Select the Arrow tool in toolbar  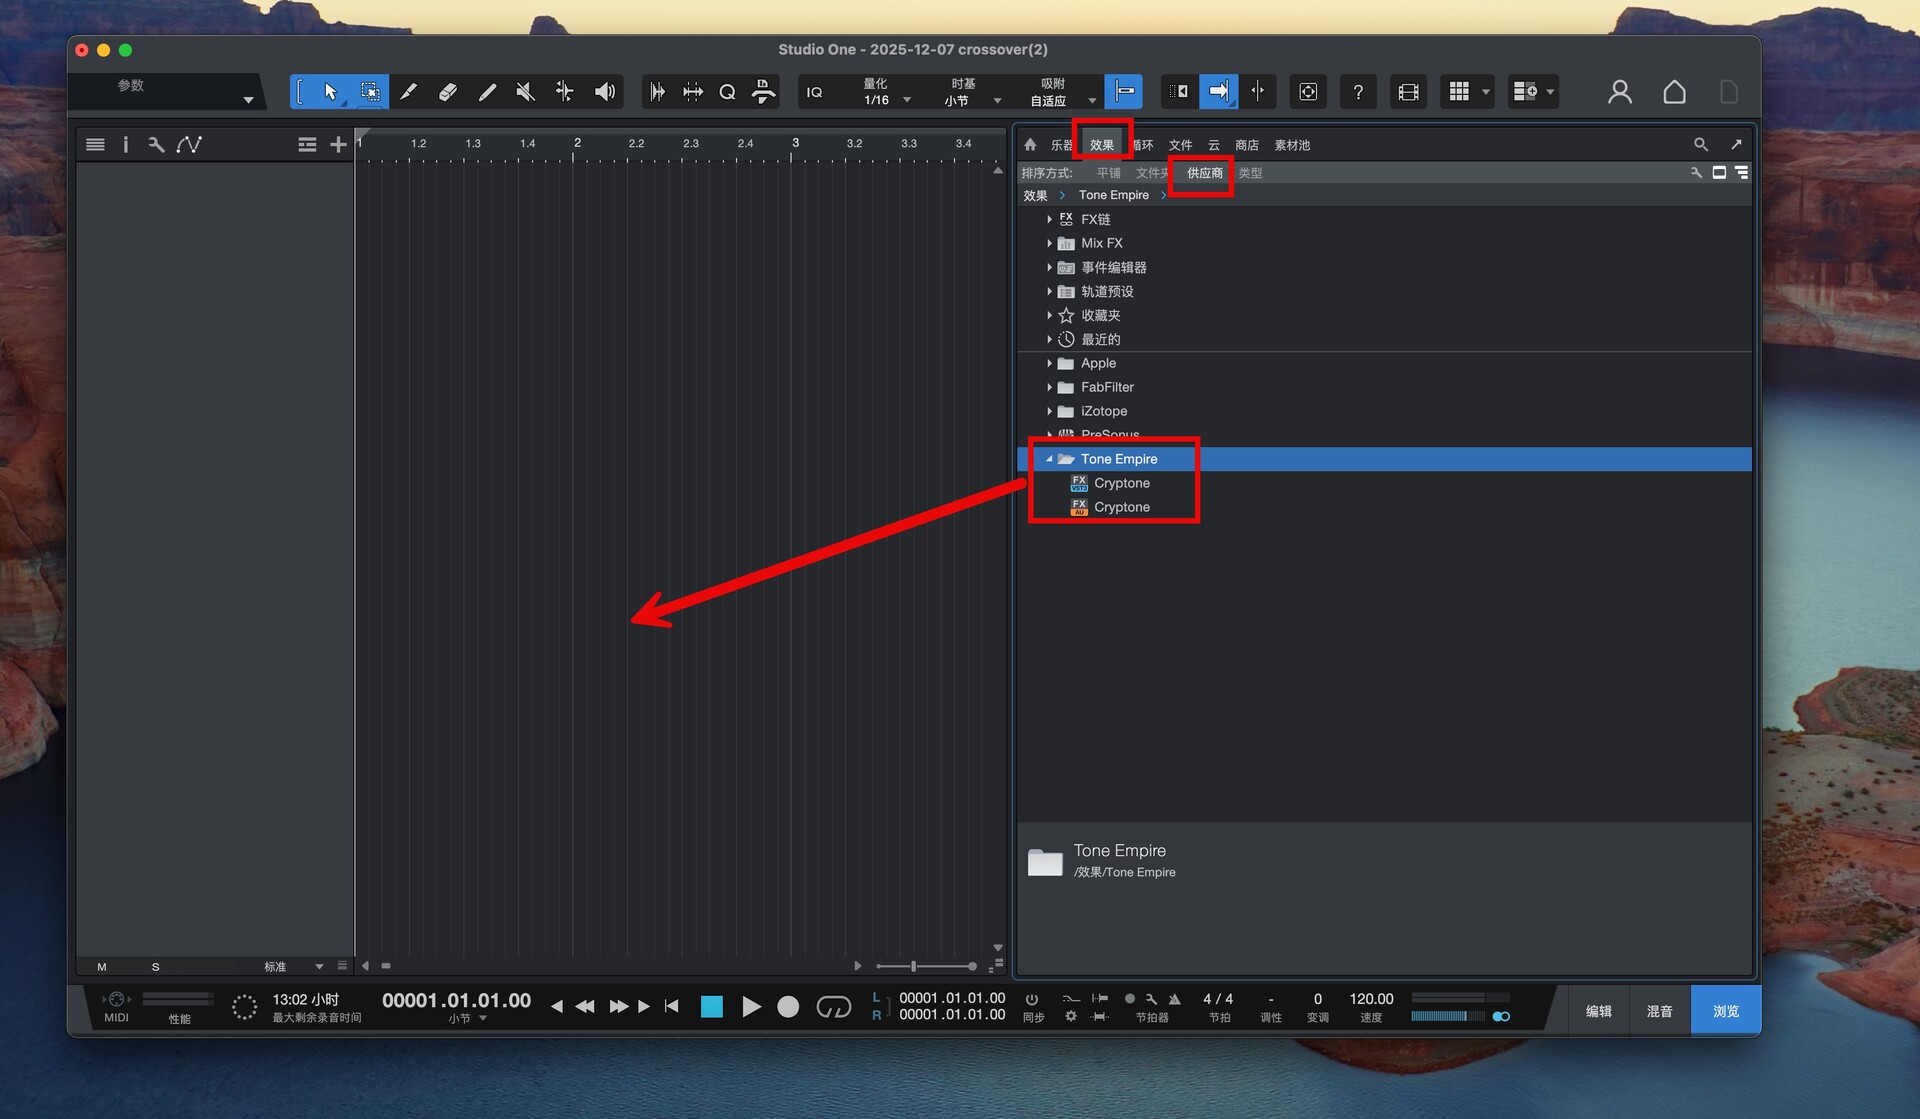coord(330,92)
